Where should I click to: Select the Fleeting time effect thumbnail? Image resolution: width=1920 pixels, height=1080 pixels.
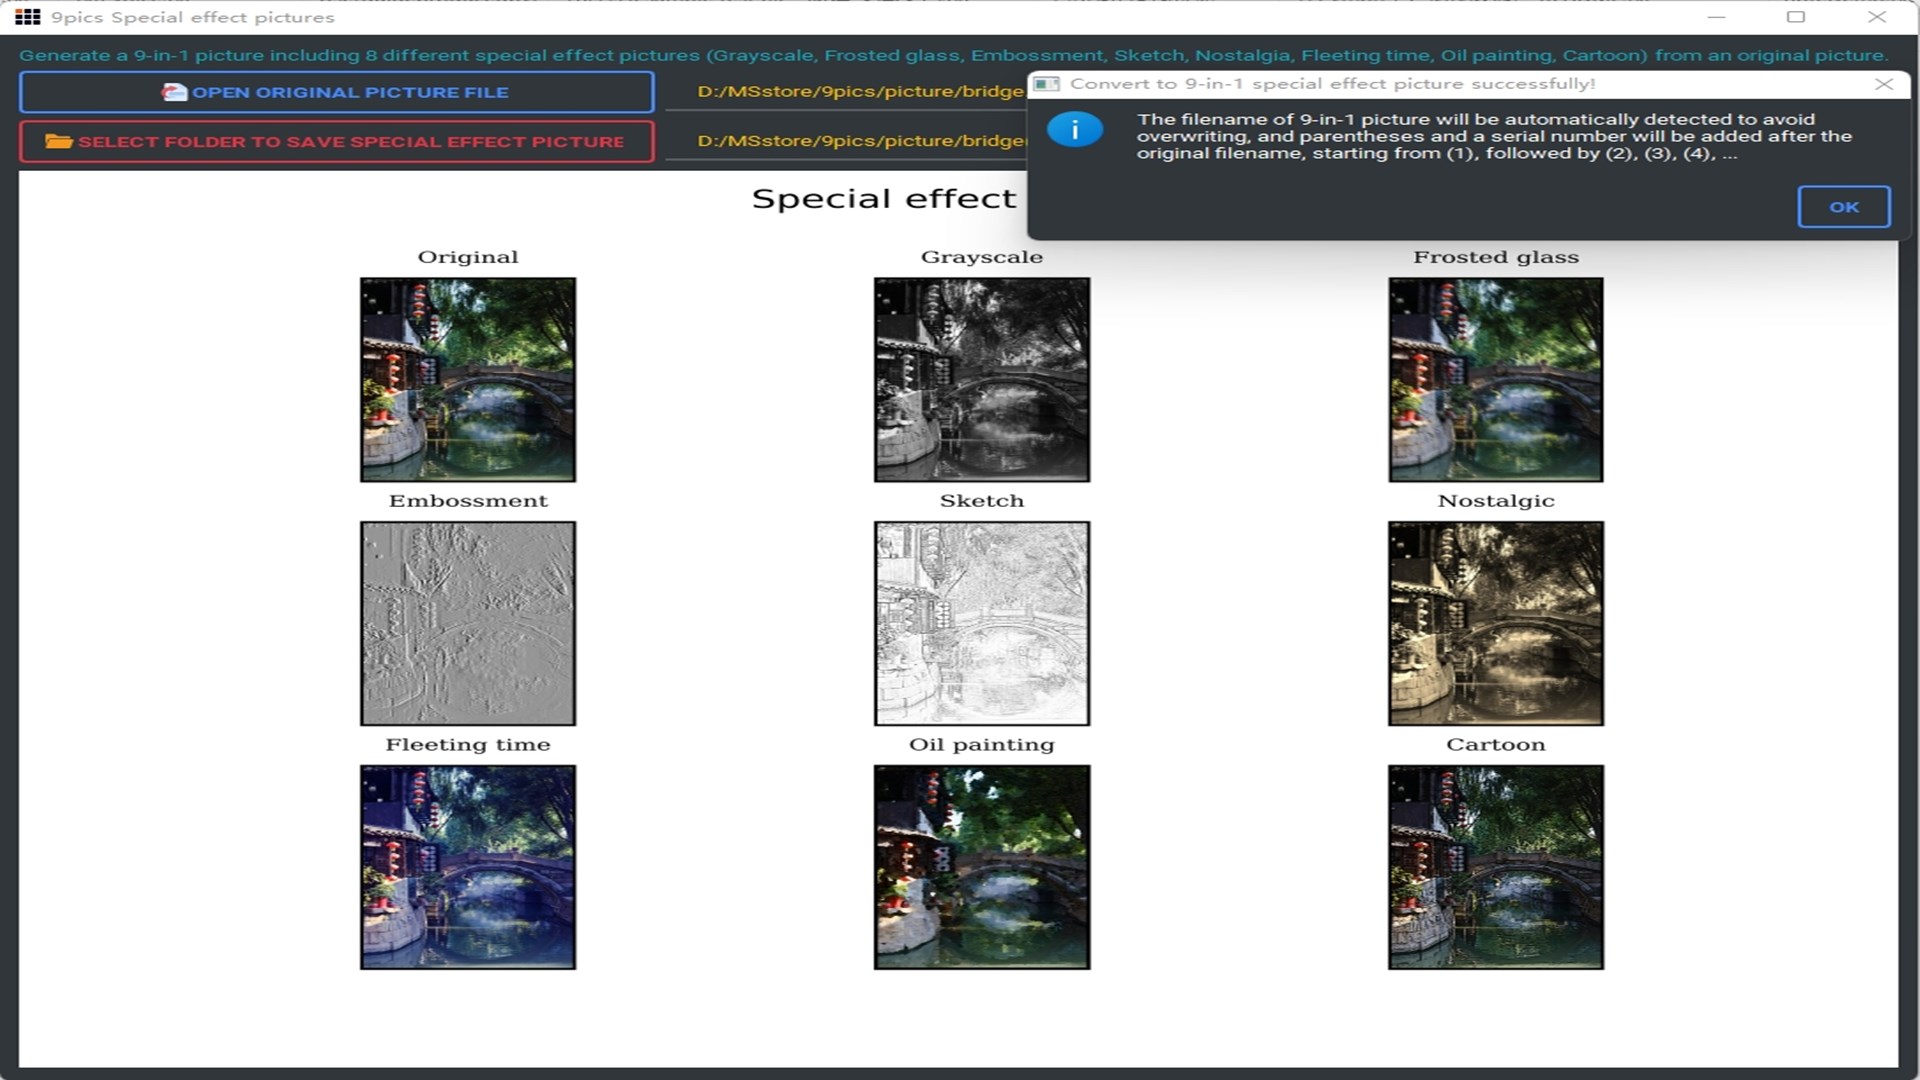point(468,867)
